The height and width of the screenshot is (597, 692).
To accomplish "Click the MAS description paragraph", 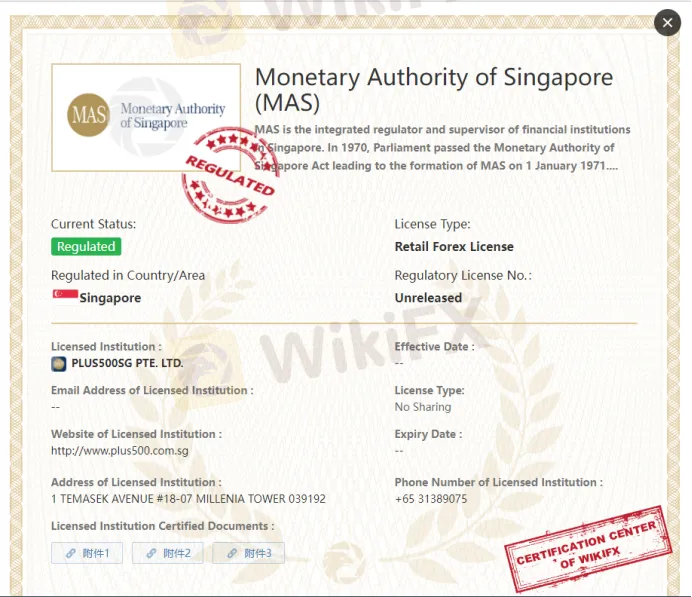I will click(443, 148).
